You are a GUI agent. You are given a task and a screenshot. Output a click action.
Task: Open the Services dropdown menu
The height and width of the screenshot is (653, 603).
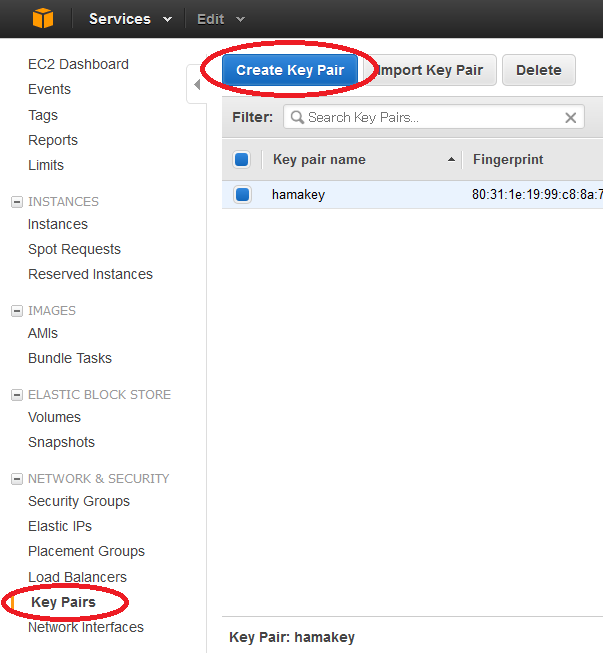point(130,19)
